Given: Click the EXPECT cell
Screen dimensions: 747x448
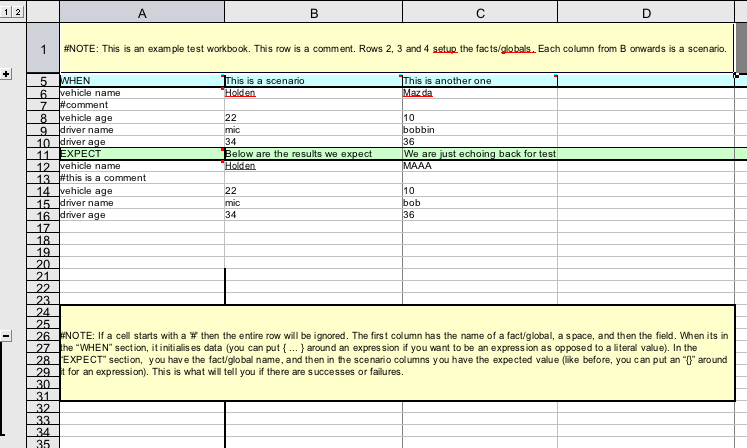Looking at the screenshot, I should click(x=142, y=154).
